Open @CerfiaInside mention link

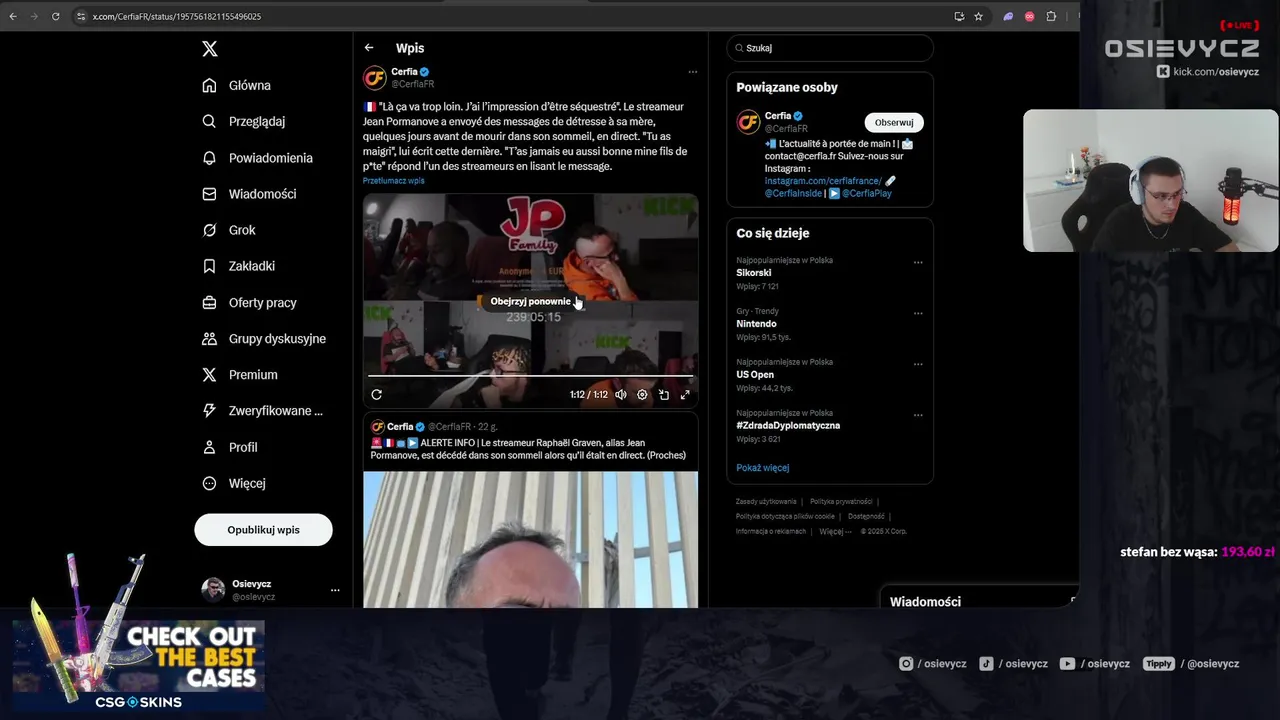pos(794,193)
